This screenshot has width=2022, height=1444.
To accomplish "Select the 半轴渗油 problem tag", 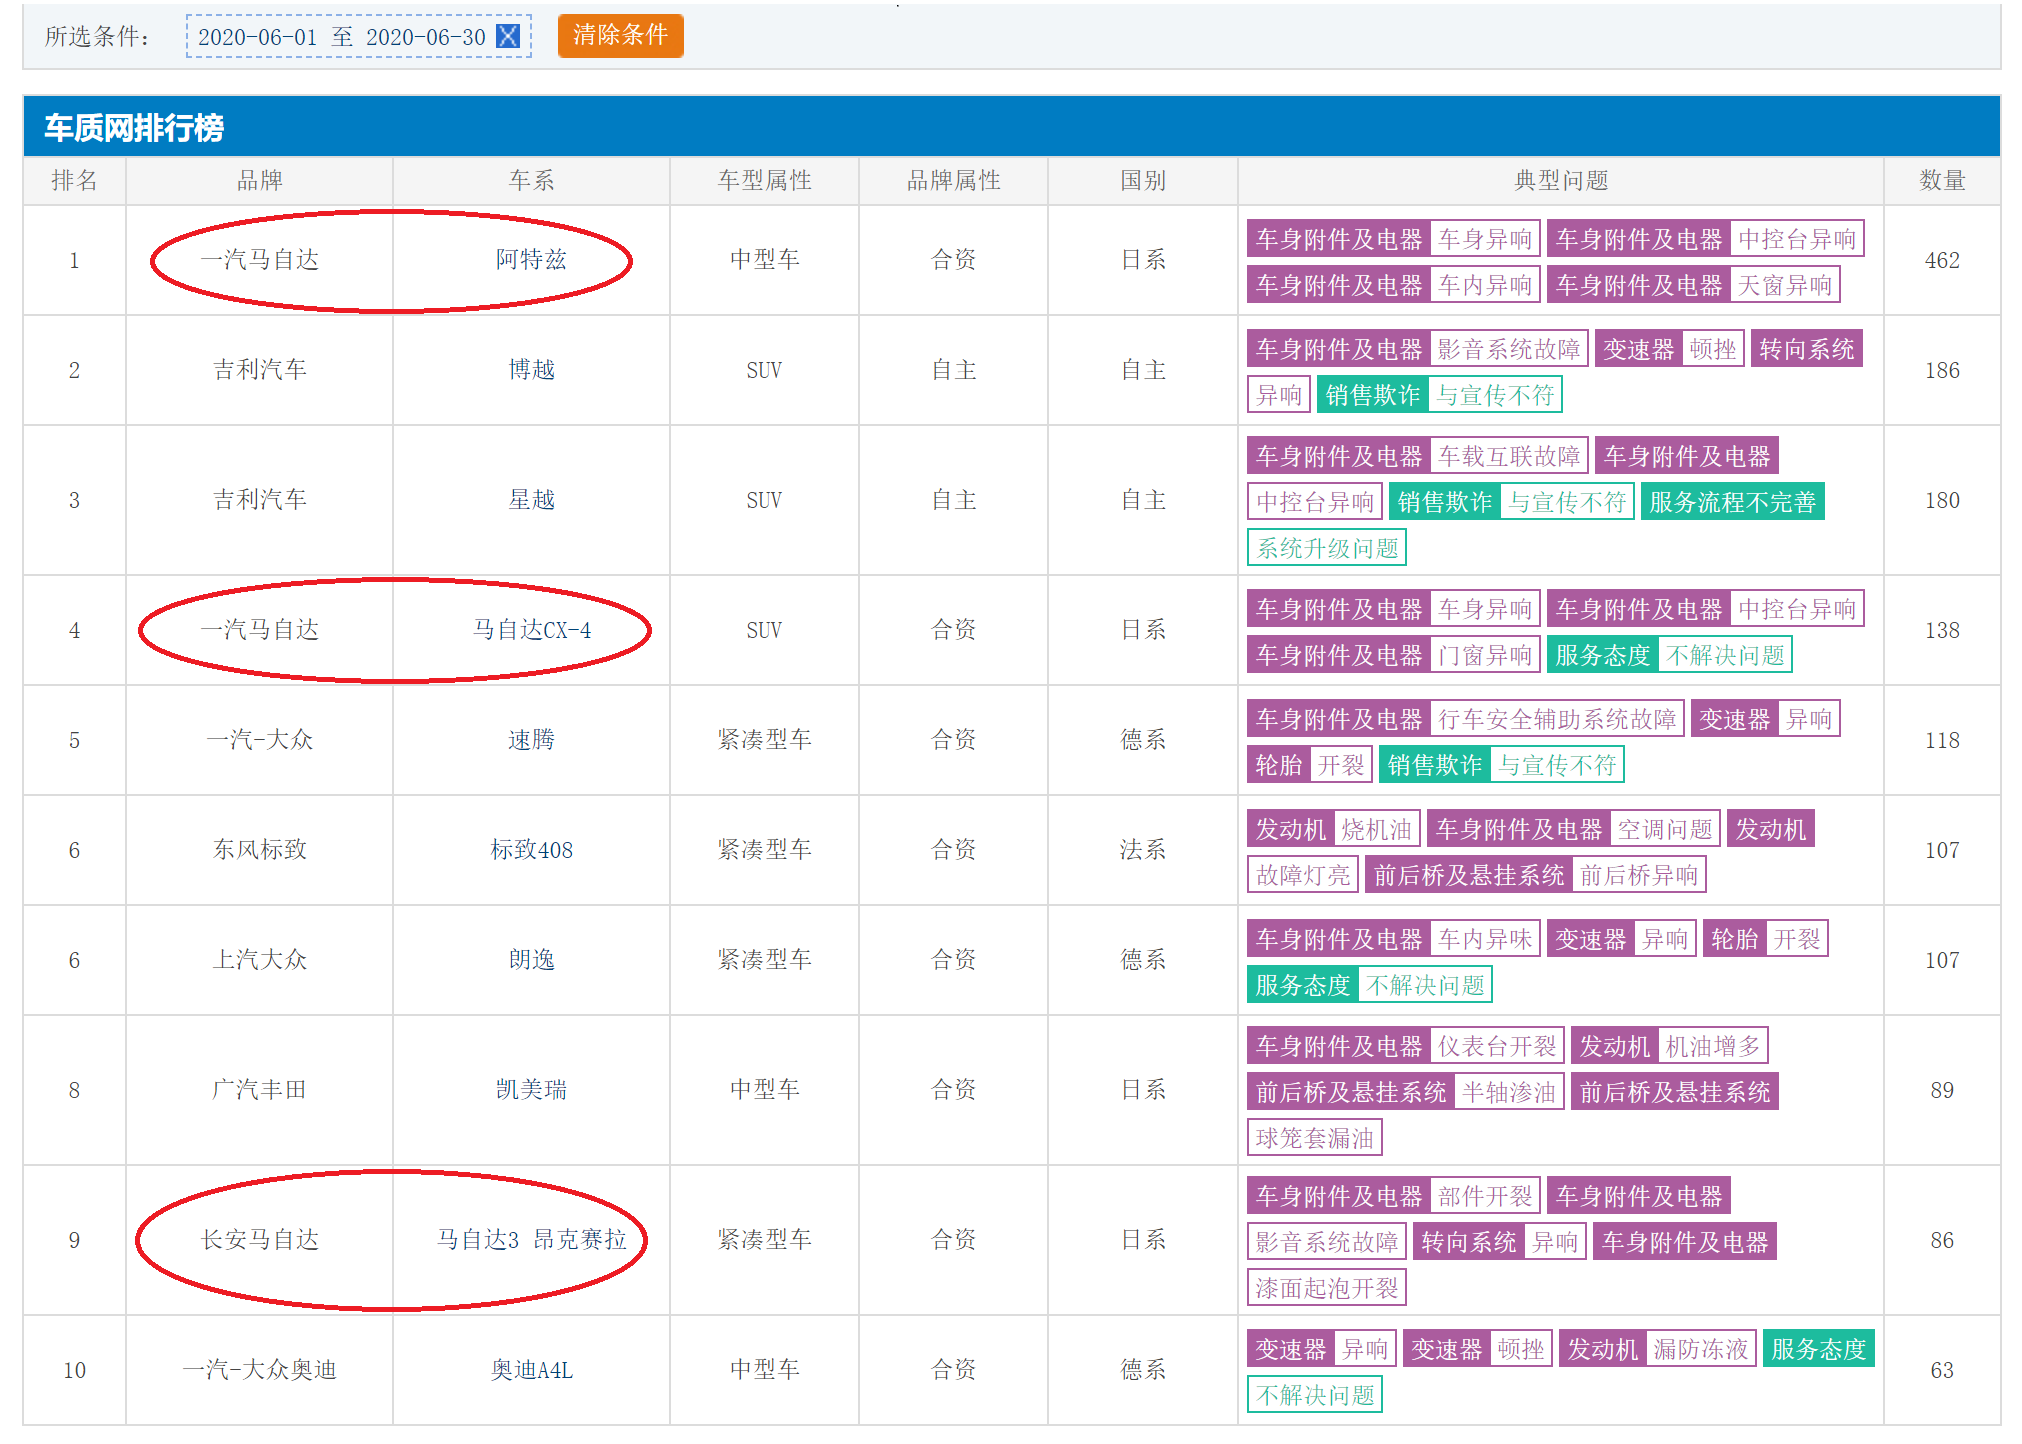I will [x=1509, y=1092].
